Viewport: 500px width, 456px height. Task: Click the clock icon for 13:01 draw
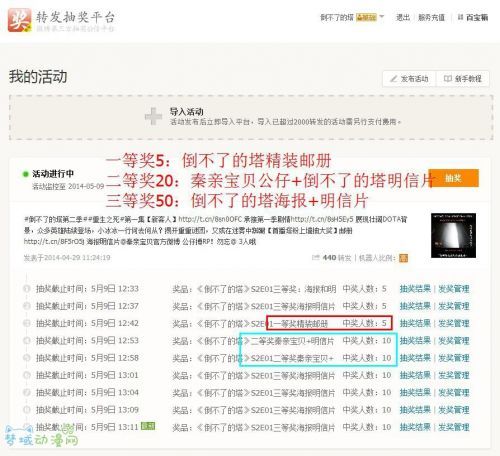(x=27, y=375)
